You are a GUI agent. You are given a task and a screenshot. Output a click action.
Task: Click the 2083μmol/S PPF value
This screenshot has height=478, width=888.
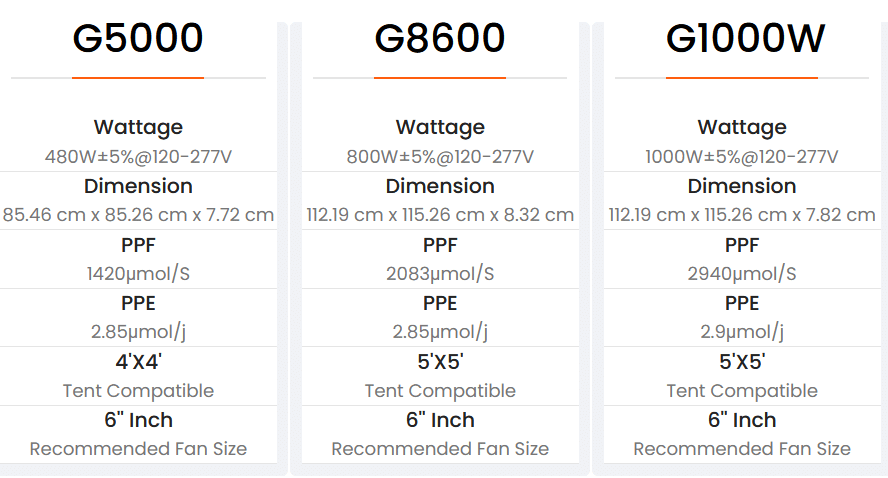[440, 274]
